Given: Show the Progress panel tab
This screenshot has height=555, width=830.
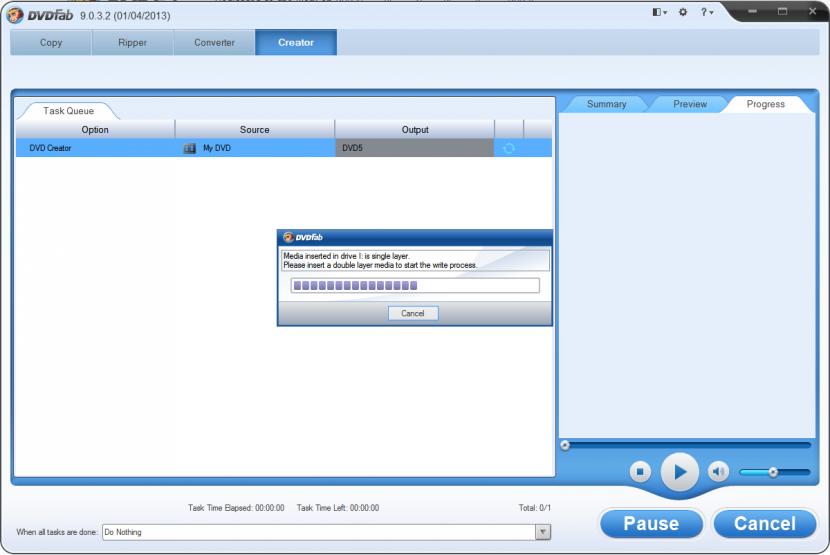Looking at the screenshot, I should coord(765,104).
